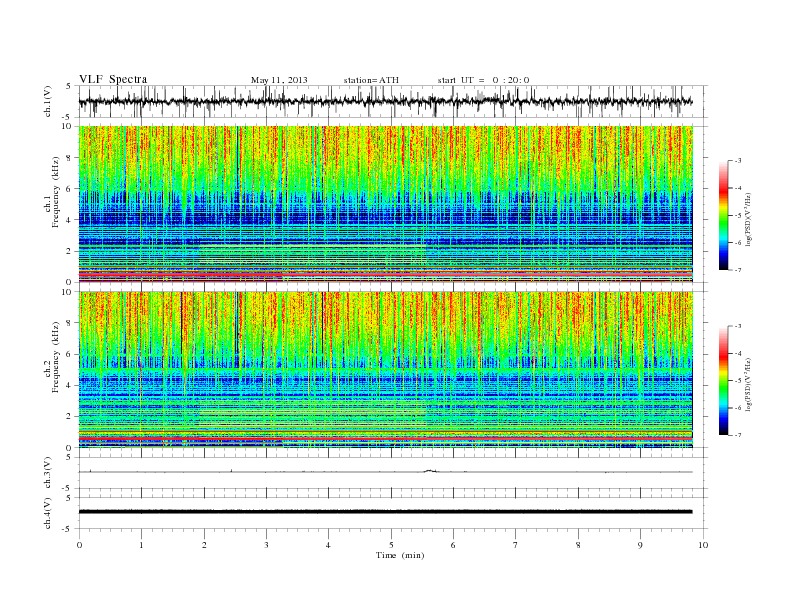Click the "ch.3(V)" axis label
Viewport: 792px width, 612px height.
48,473
